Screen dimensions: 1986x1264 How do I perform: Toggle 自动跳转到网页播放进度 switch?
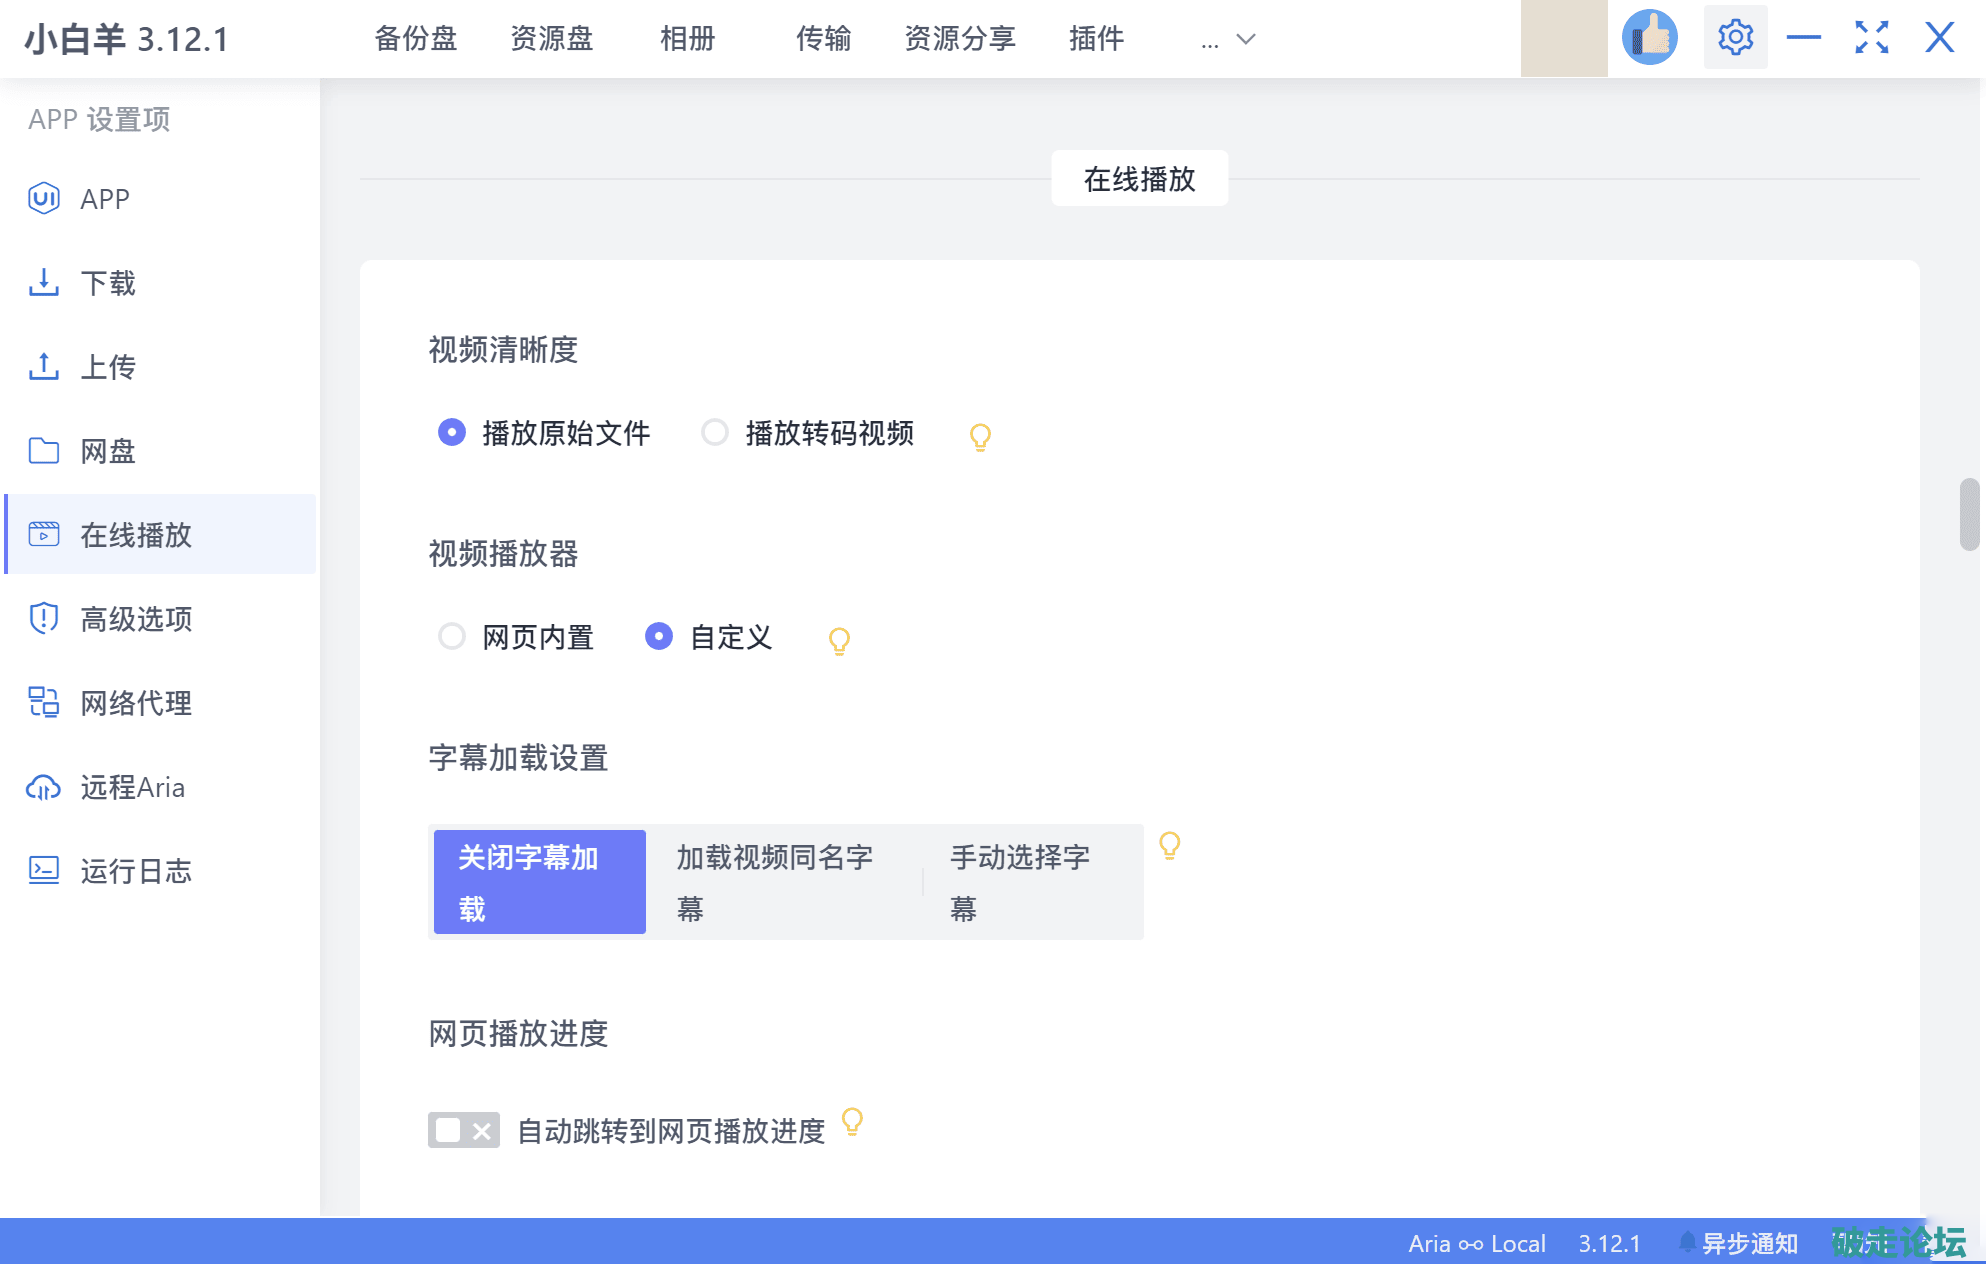click(x=464, y=1130)
